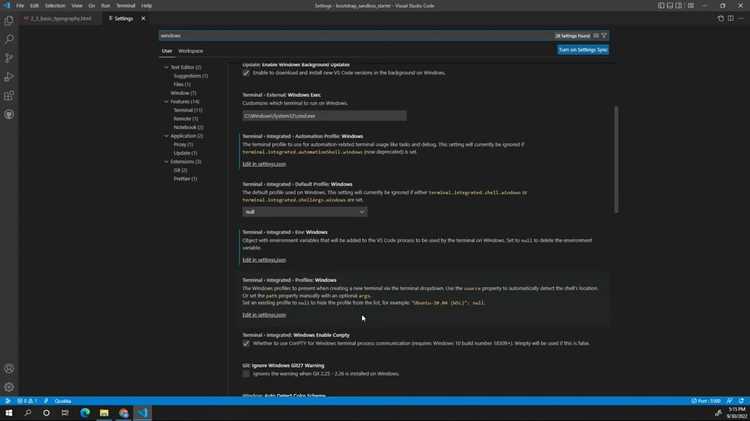The image size is (750, 421).
Task: Open the Default Profile Windows dropdown
Action: tap(305, 212)
